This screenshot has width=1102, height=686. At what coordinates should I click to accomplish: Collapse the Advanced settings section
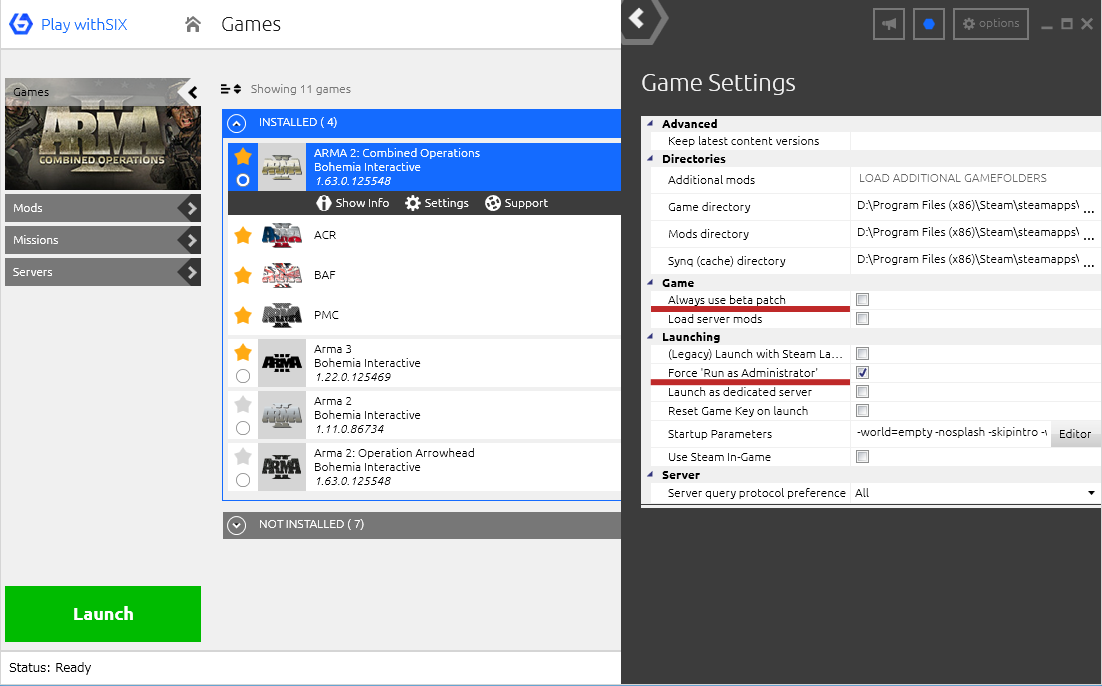pyautogui.click(x=650, y=123)
